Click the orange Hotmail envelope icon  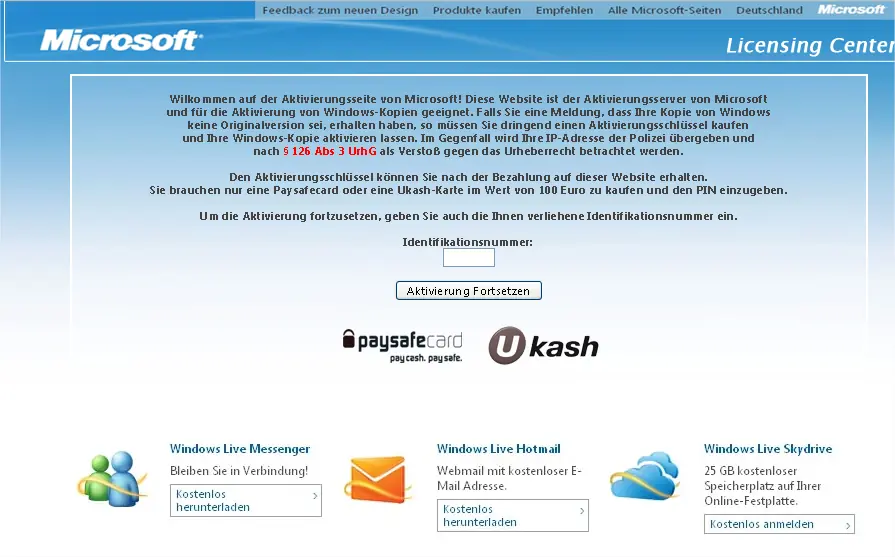coord(378,479)
